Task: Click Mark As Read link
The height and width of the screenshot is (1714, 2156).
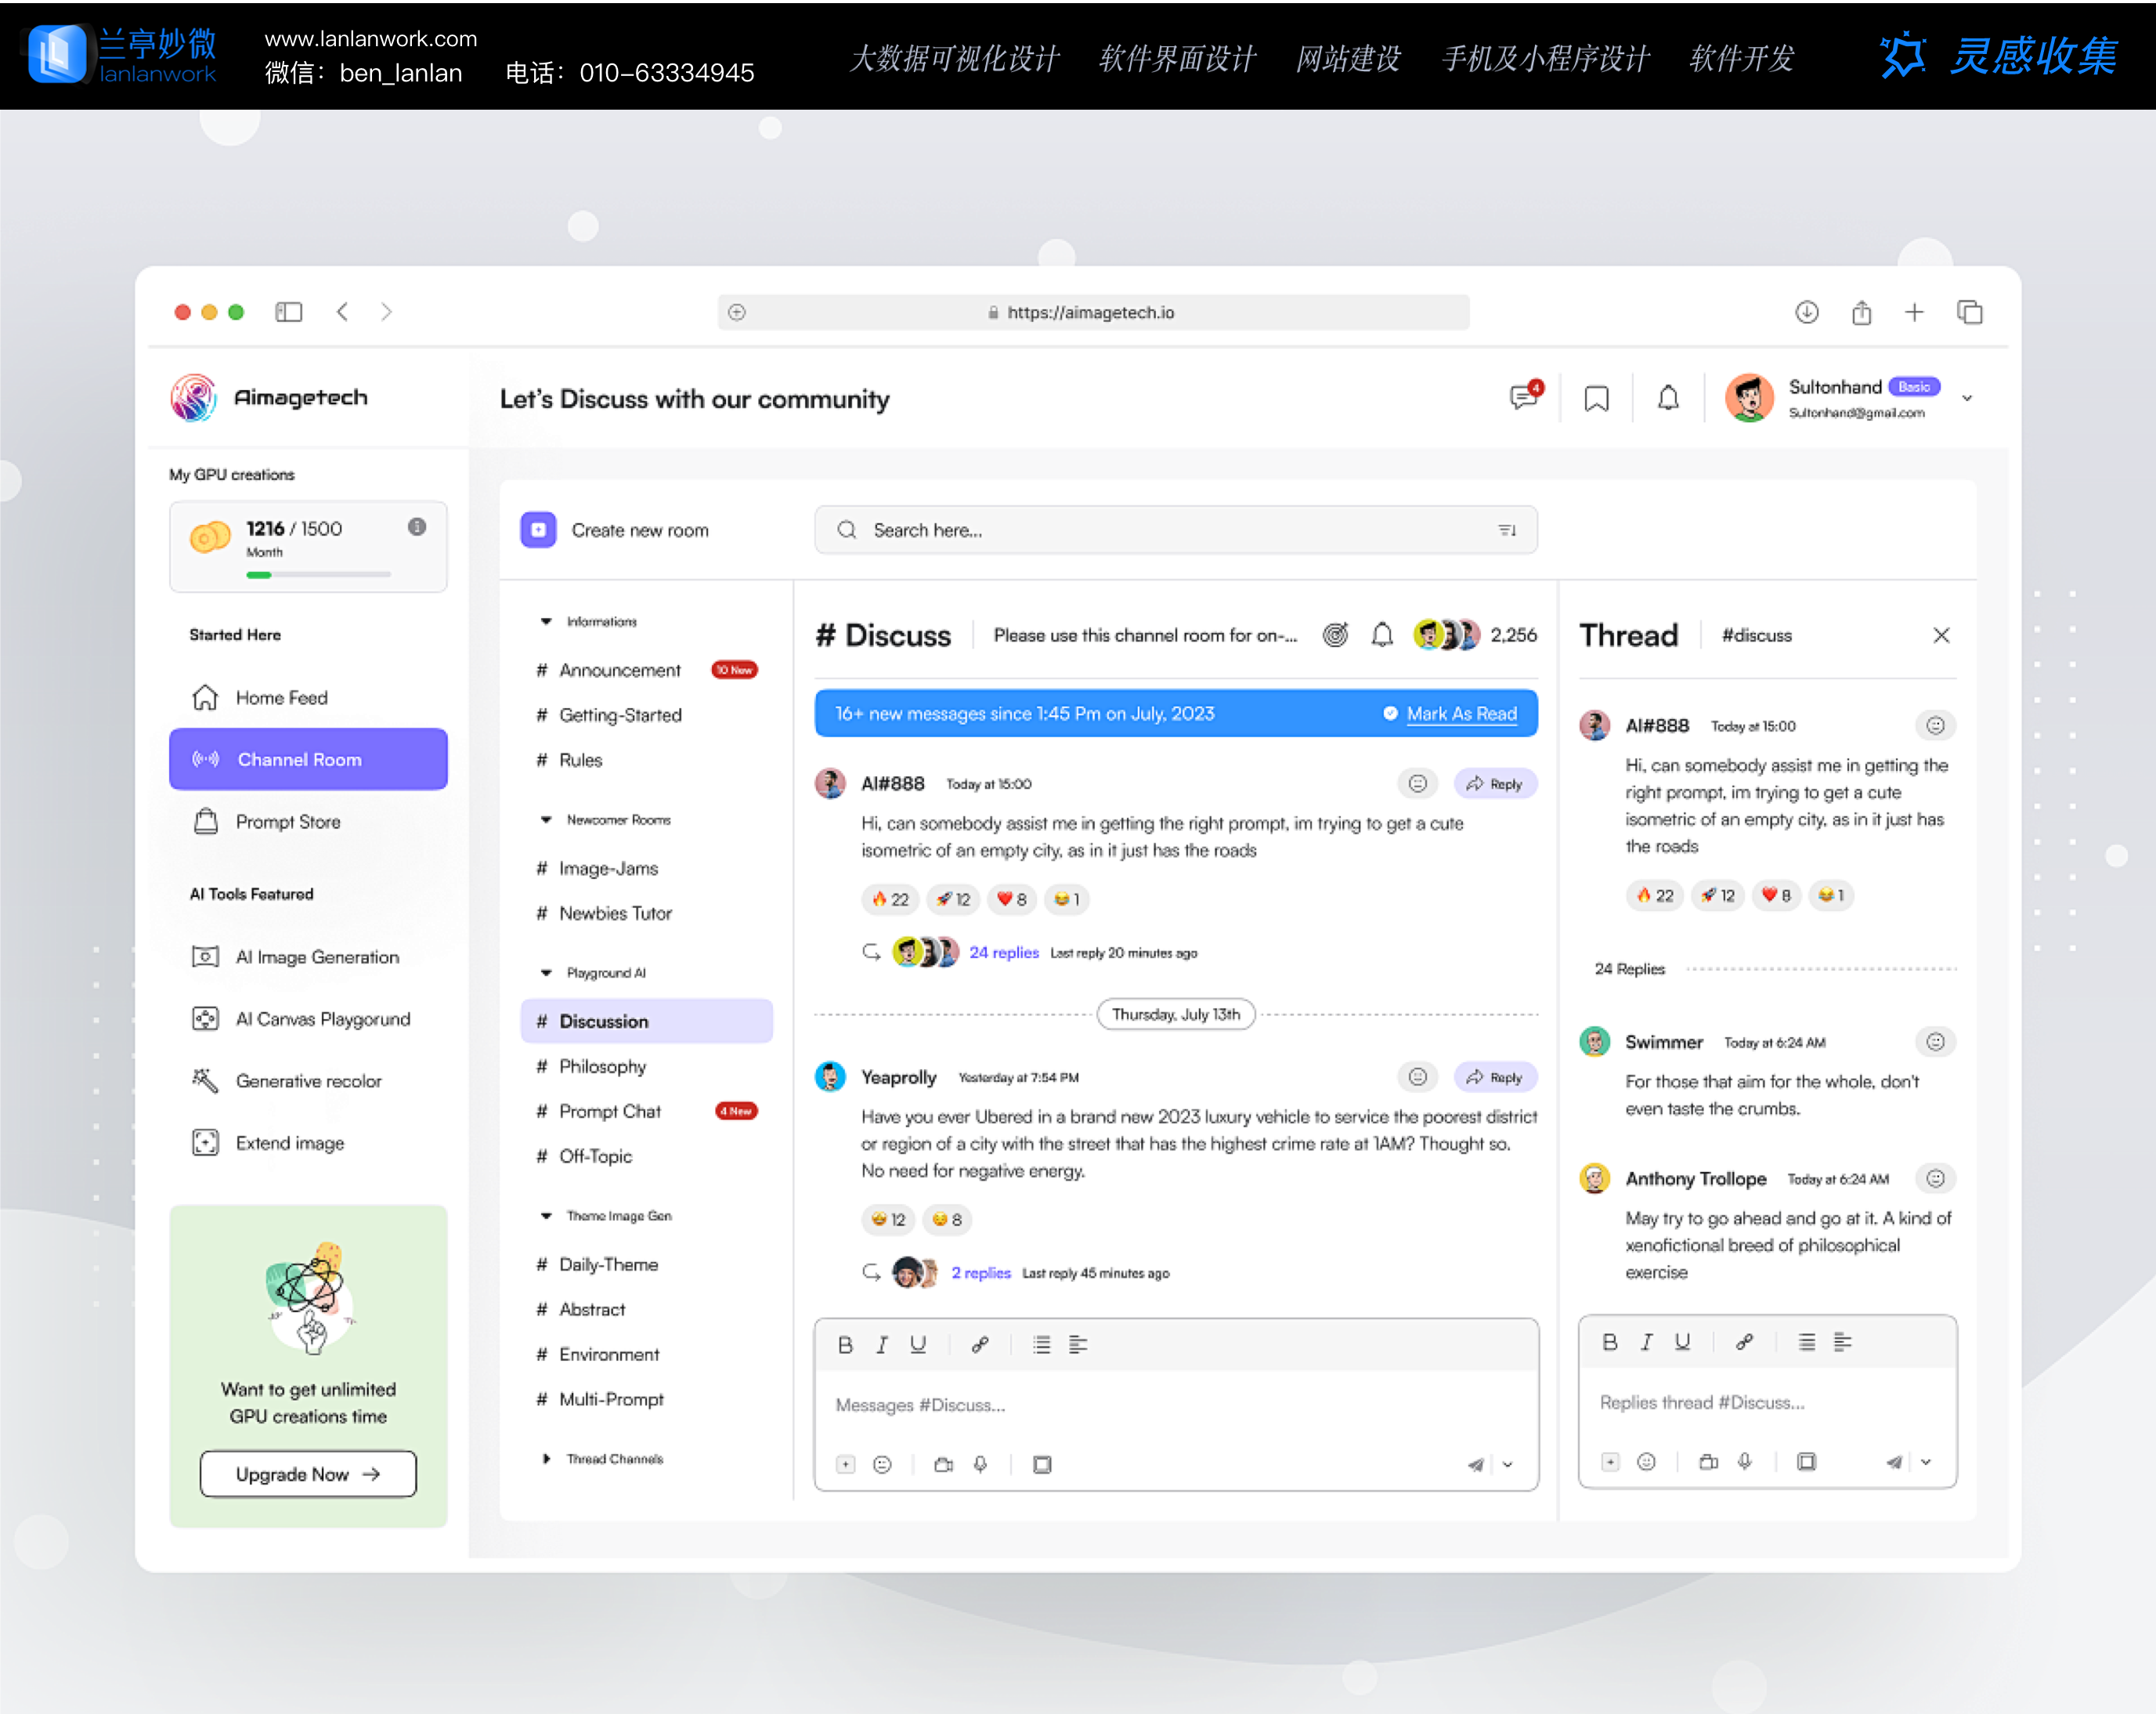Action: click(1461, 713)
